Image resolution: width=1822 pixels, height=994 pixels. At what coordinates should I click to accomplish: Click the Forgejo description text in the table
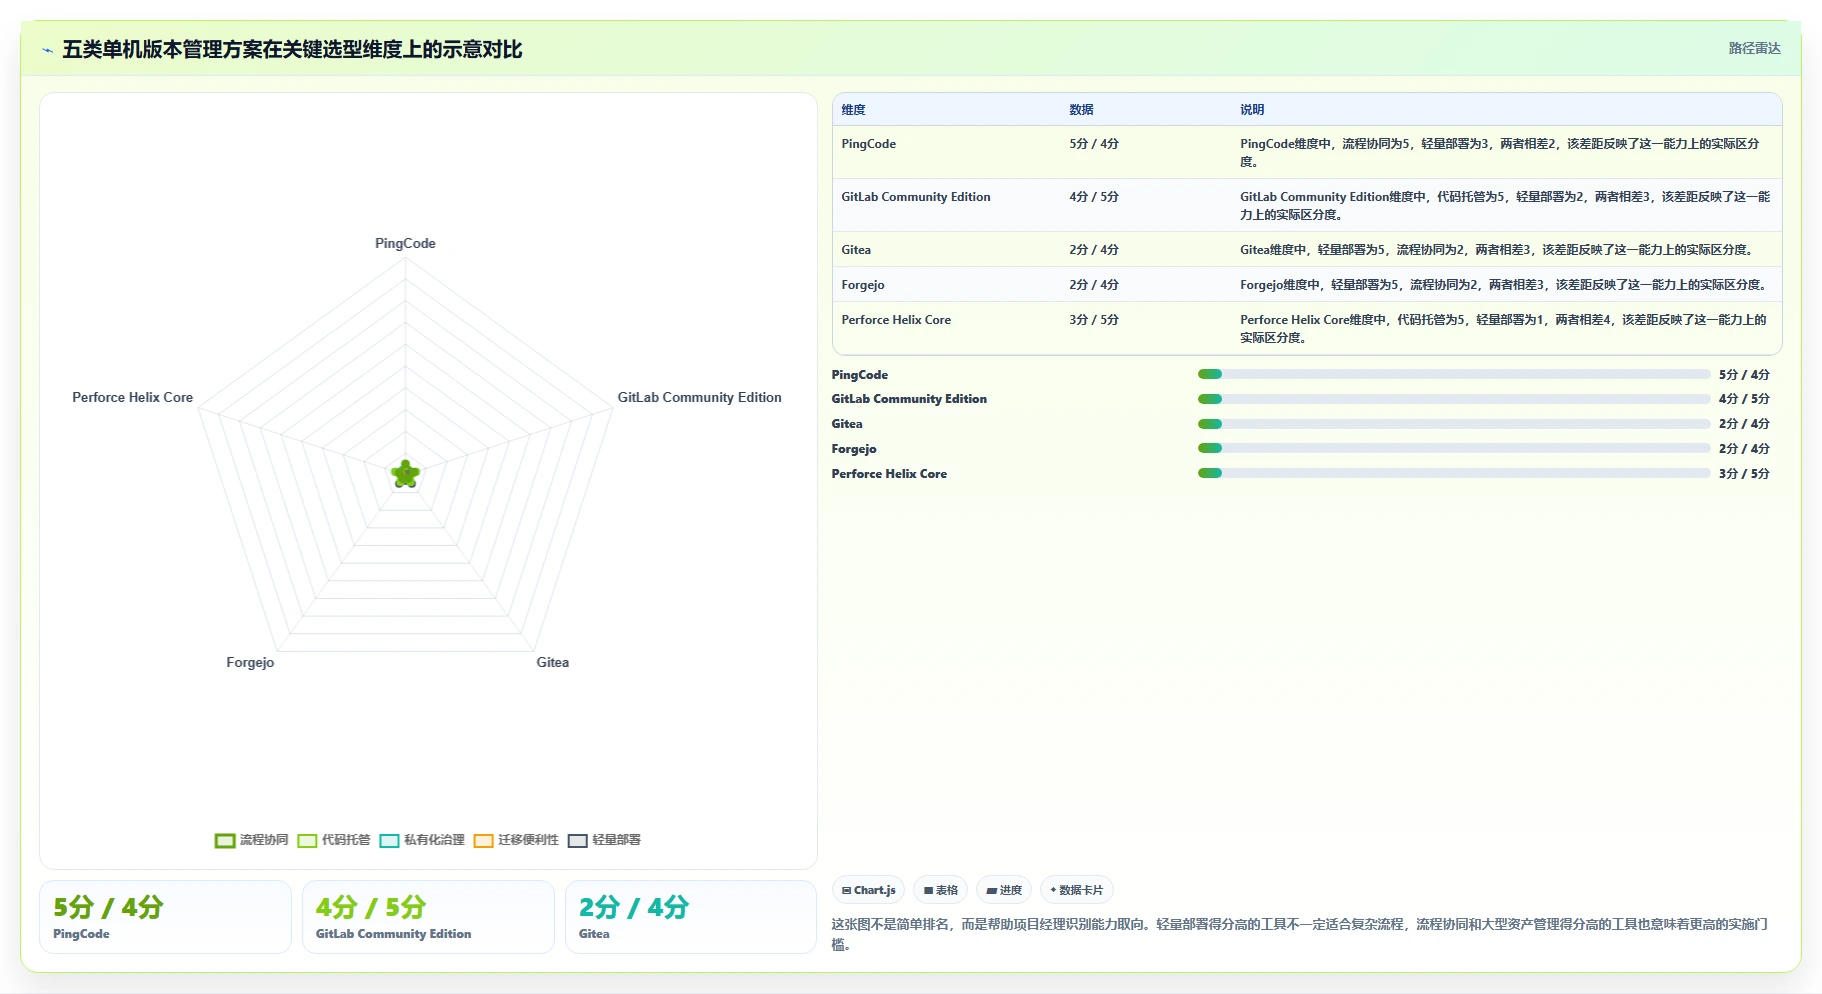point(1504,285)
